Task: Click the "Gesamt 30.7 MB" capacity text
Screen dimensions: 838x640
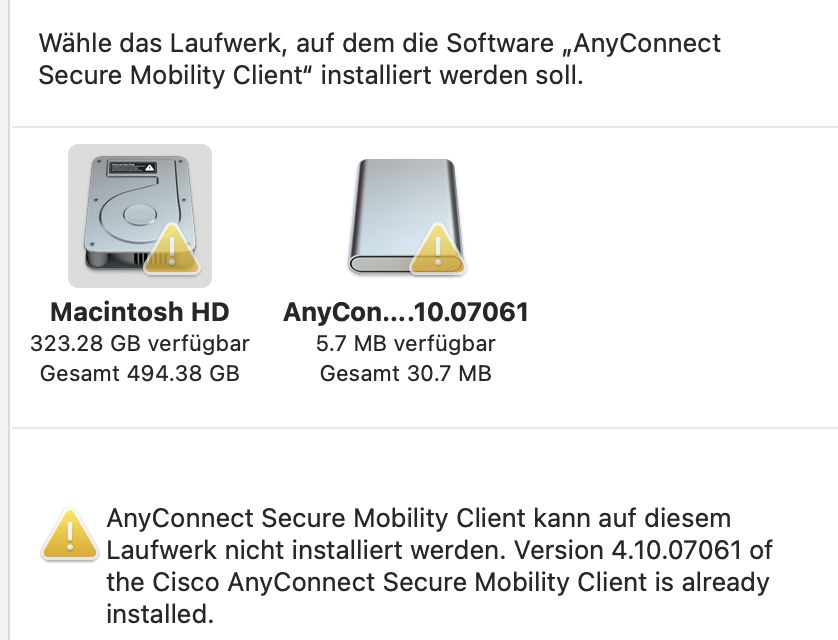Action: coord(406,374)
